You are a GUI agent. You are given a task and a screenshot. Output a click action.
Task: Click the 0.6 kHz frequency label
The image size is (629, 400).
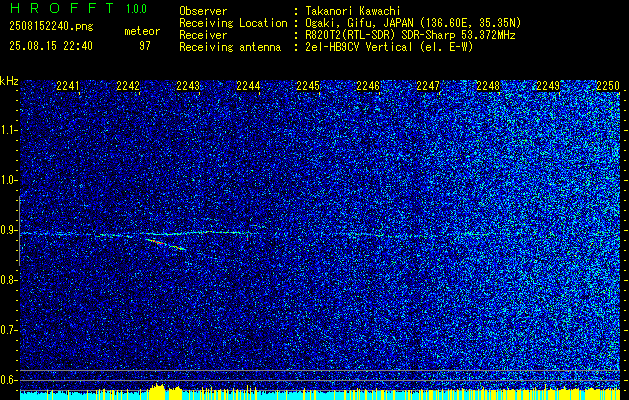pos(8,380)
